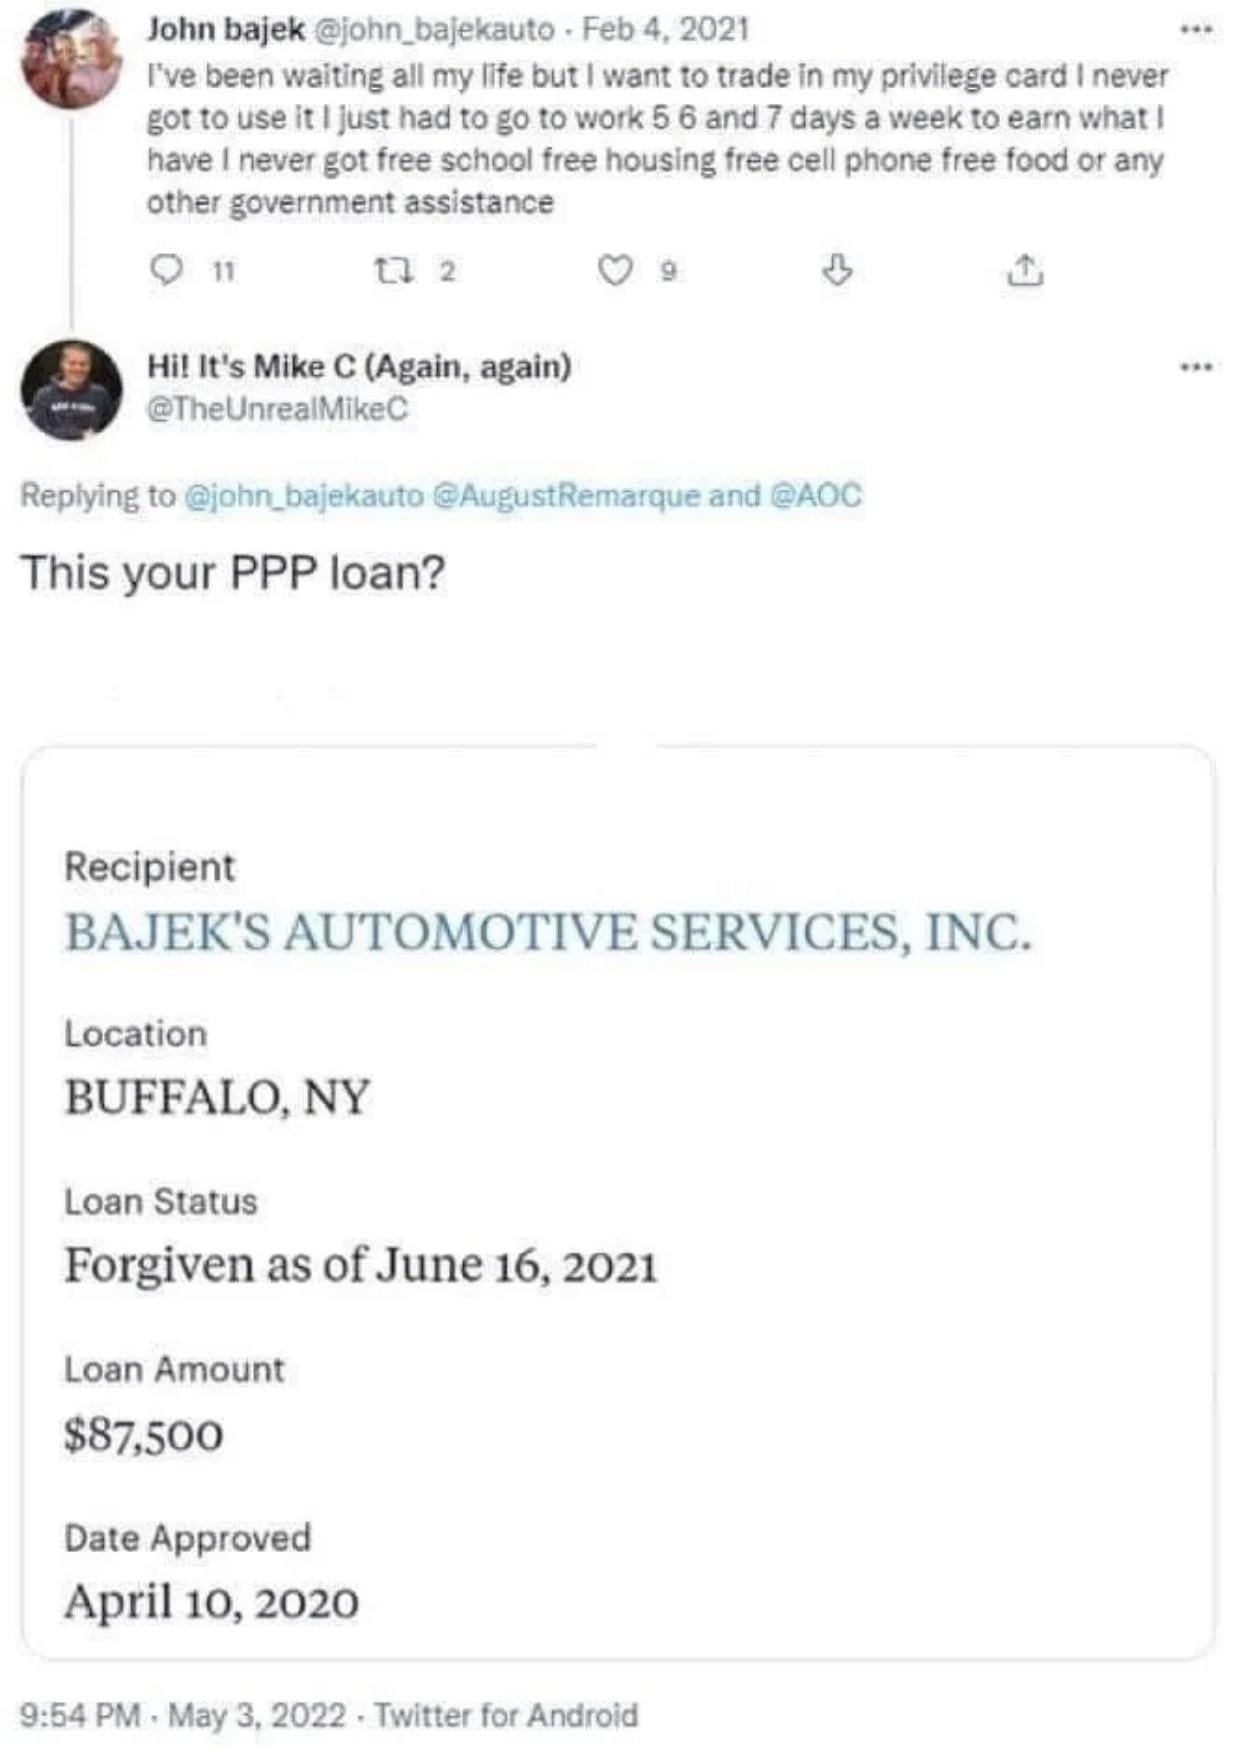Click the "Hi! It's Mike C (Again, again)" name
The height and width of the screenshot is (1755, 1242).
pyautogui.click(x=359, y=366)
